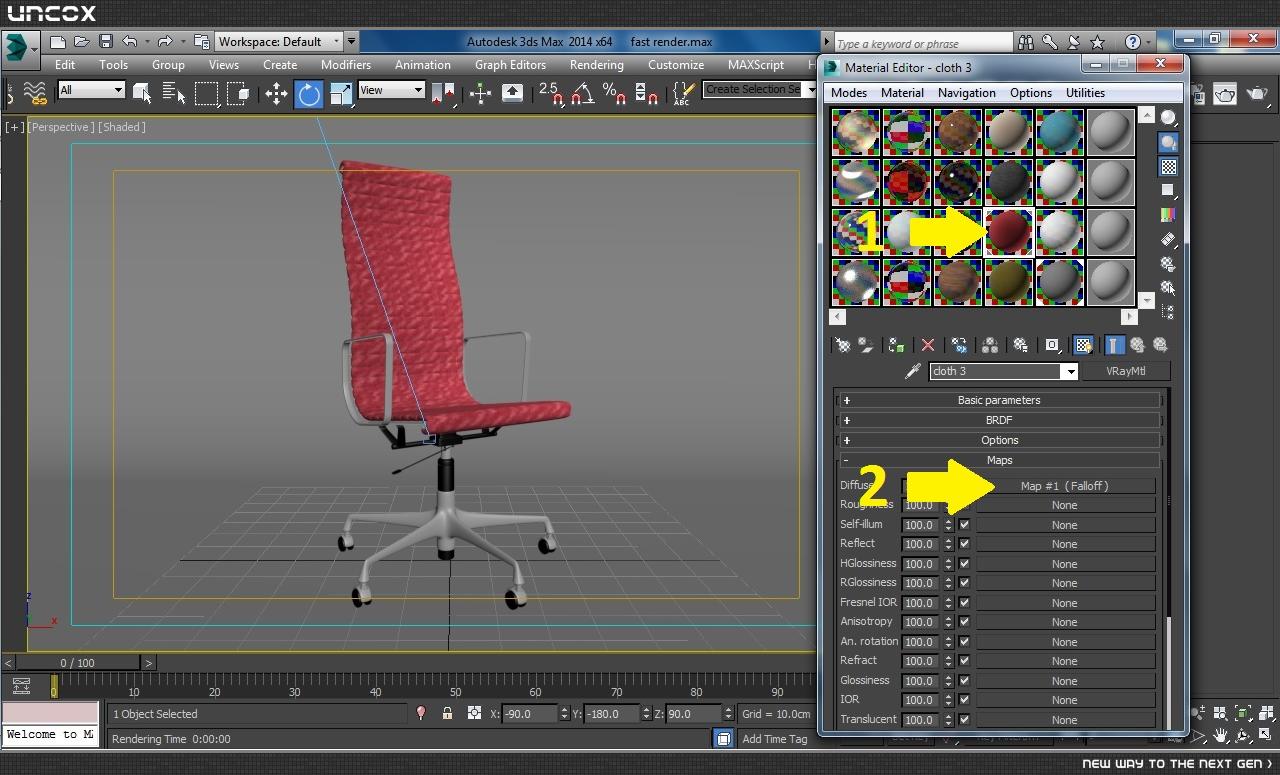The height and width of the screenshot is (775, 1280).
Task: Expand the BRDF rollout
Action: pos(999,420)
